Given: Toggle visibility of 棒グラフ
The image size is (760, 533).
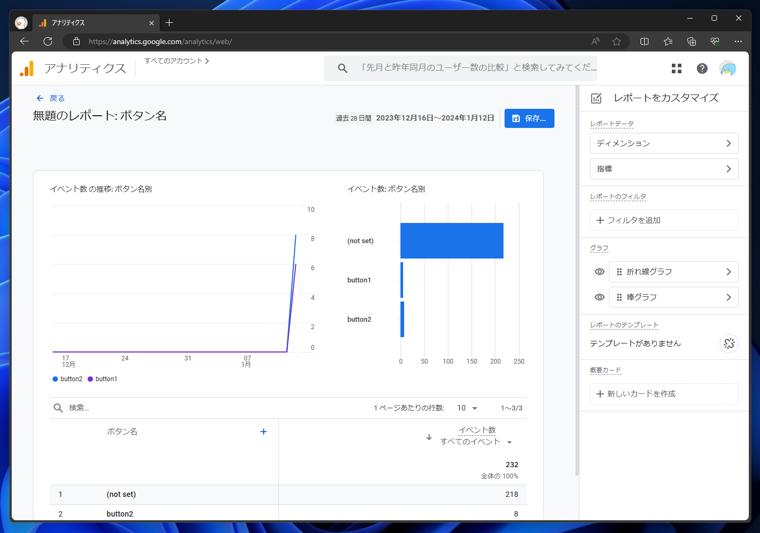Looking at the screenshot, I should coord(600,297).
